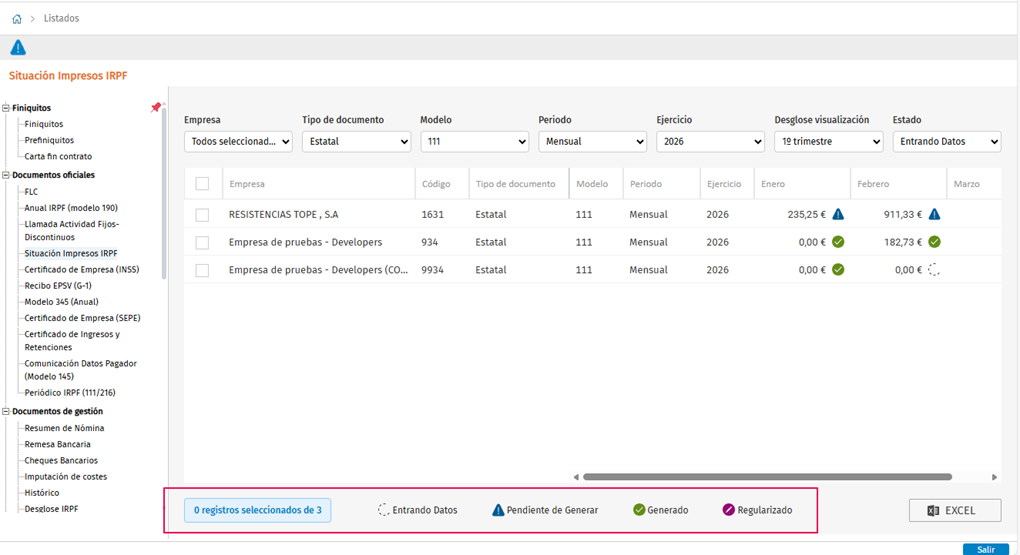This screenshot has width=1020, height=555.
Task: Click Febrero generated check for code 934
Action: (x=935, y=242)
